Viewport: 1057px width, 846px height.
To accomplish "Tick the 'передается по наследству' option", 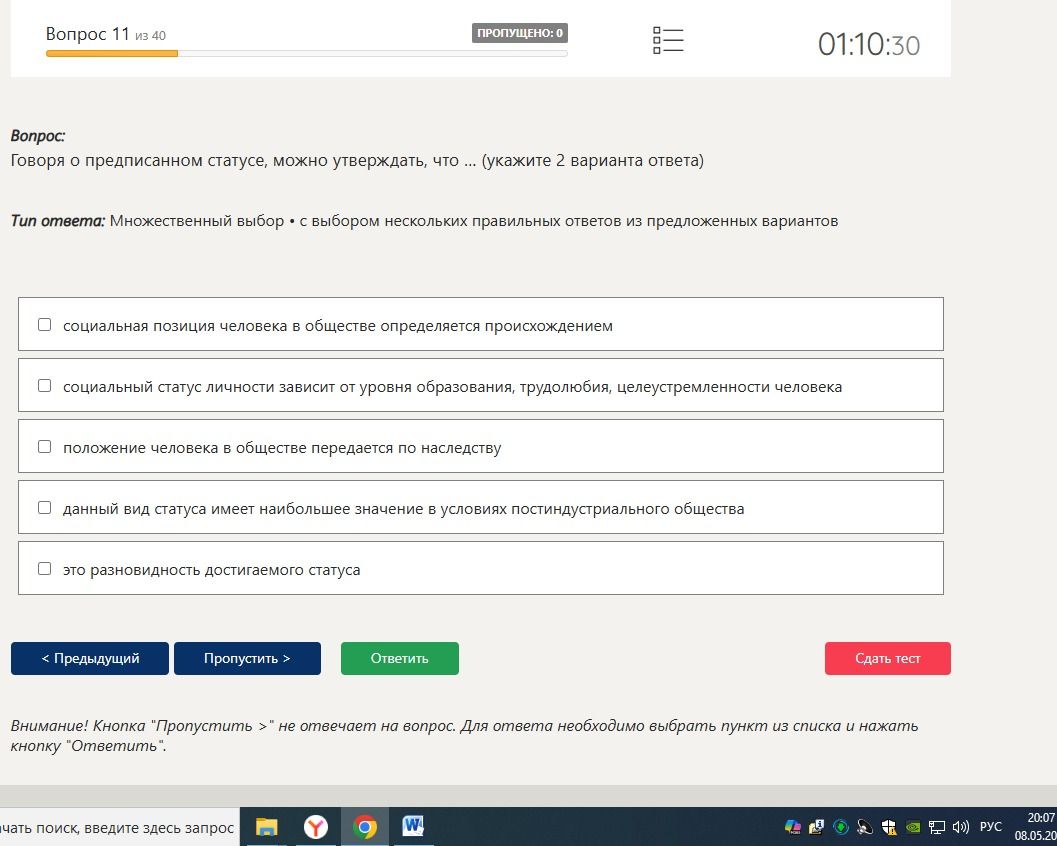I will 44,447.
